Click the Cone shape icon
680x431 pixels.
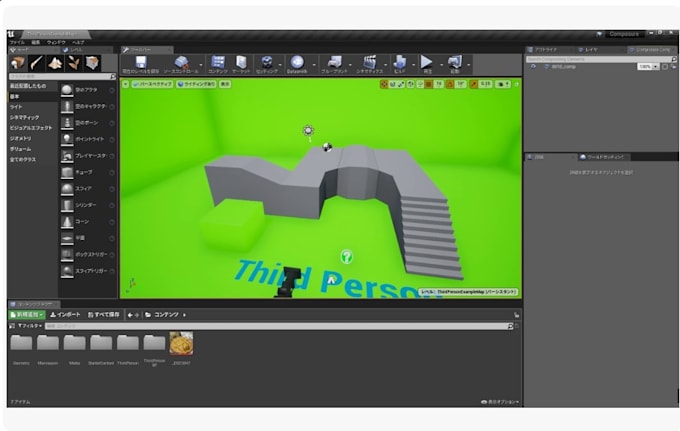[67, 222]
